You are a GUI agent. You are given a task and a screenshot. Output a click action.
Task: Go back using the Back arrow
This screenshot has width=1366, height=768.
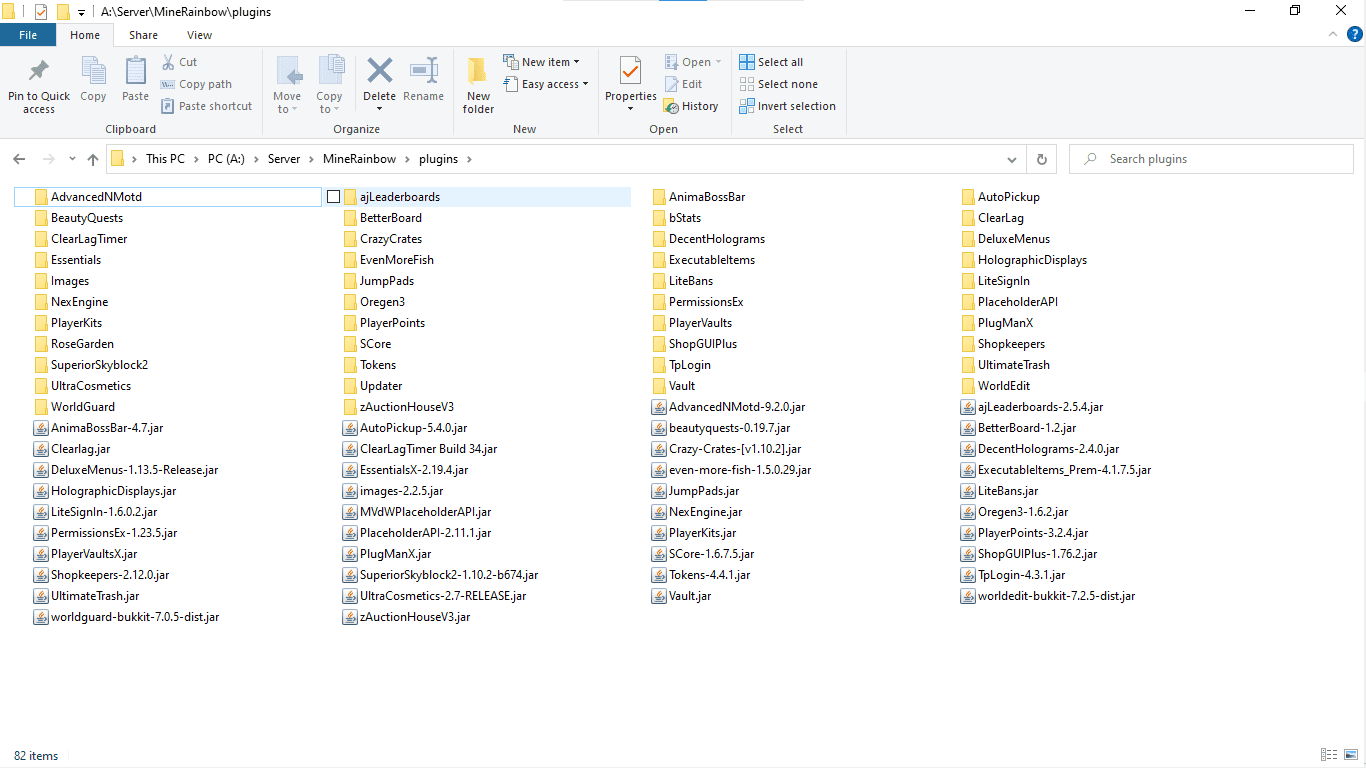pos(19,159)
